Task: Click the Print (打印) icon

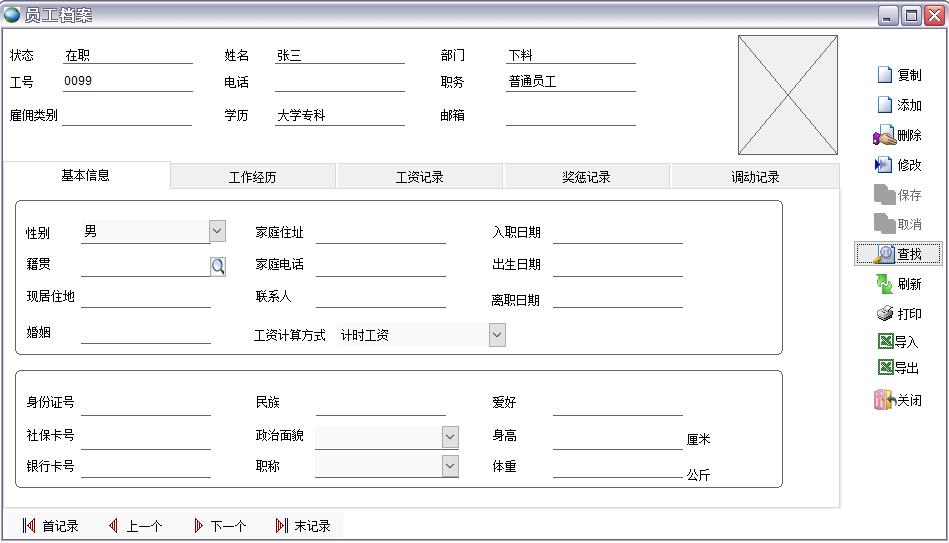Action: pyautogui.click(x=885, y=314)
